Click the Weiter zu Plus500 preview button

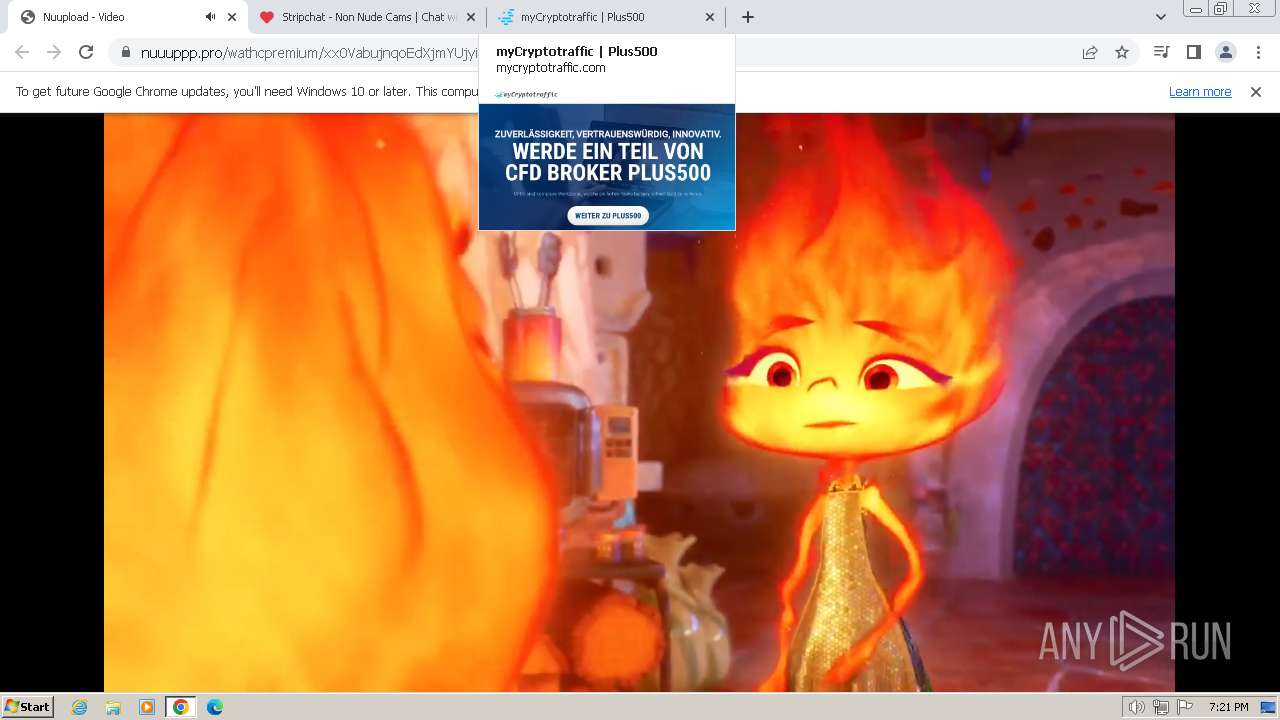(608, 215)
